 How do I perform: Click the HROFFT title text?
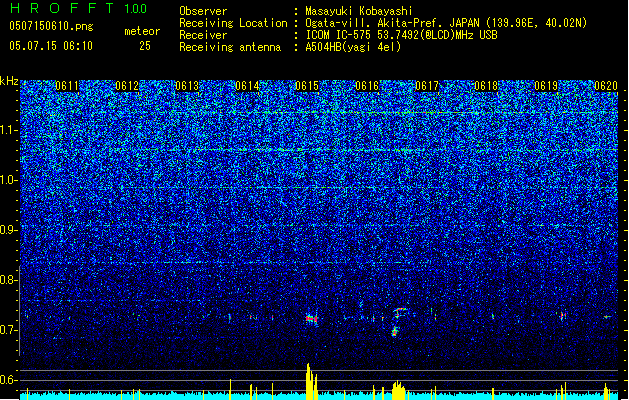click(62, 8)
